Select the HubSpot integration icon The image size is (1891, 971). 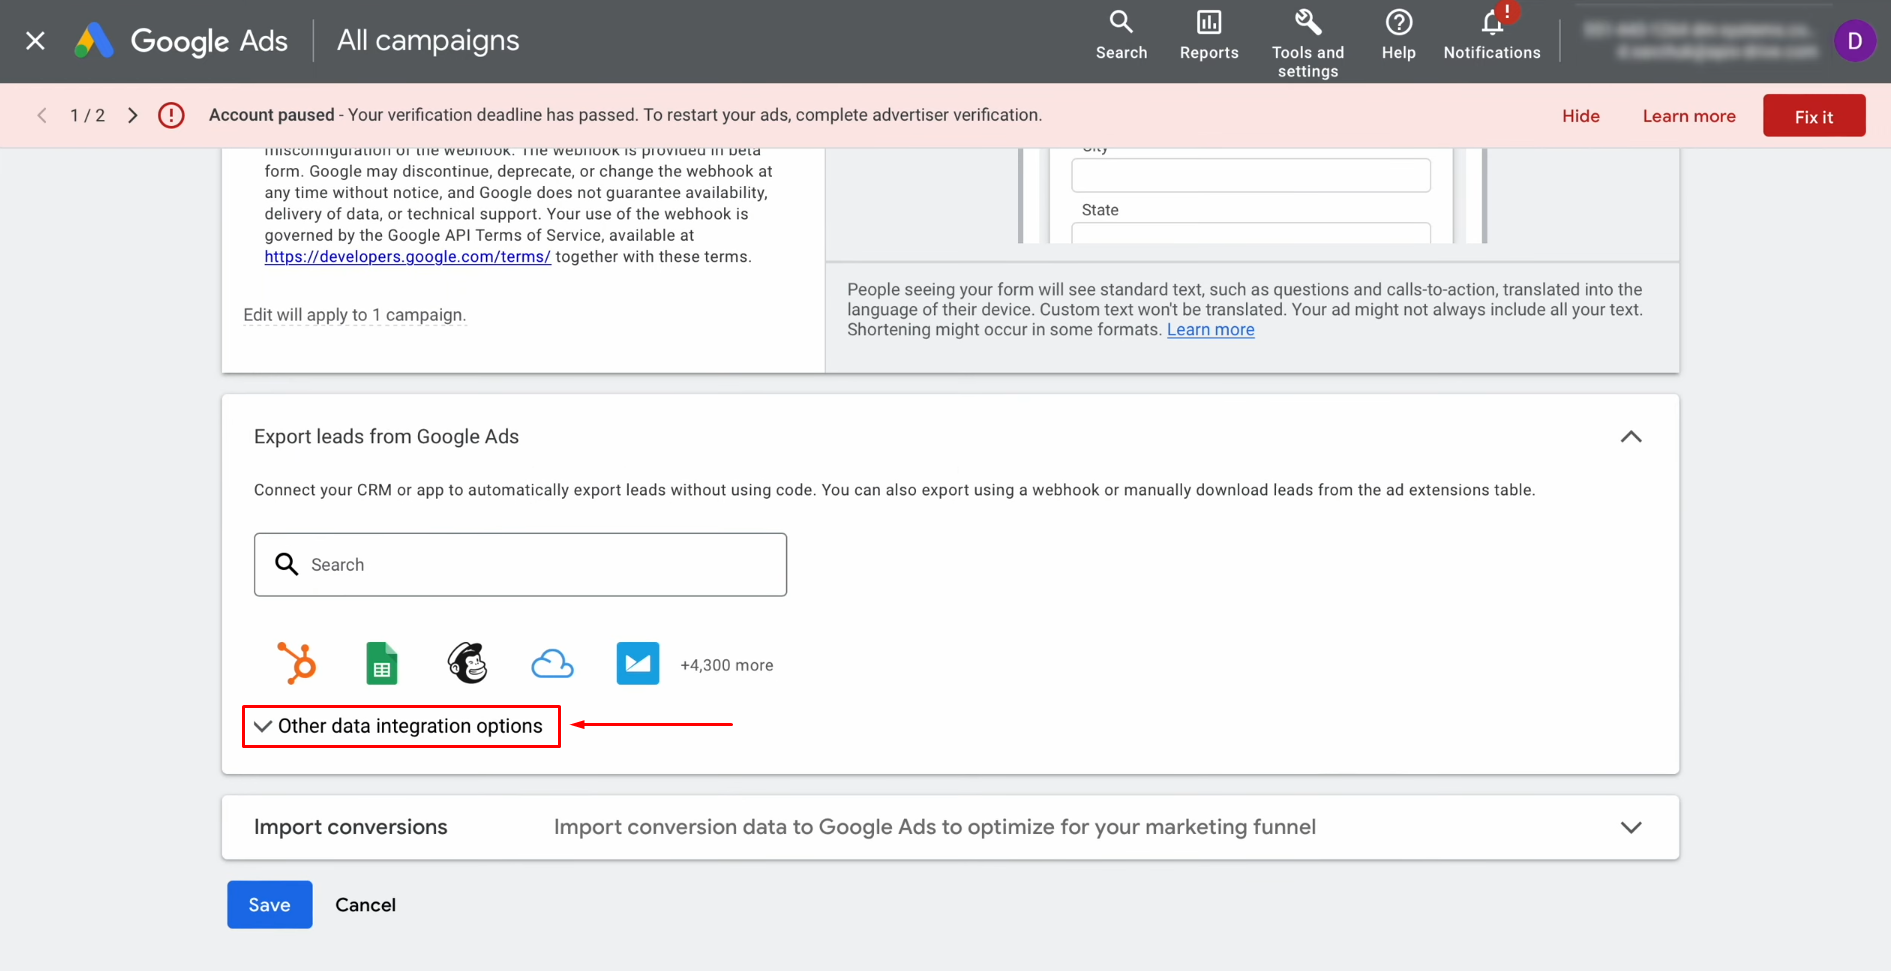[296, 663]
